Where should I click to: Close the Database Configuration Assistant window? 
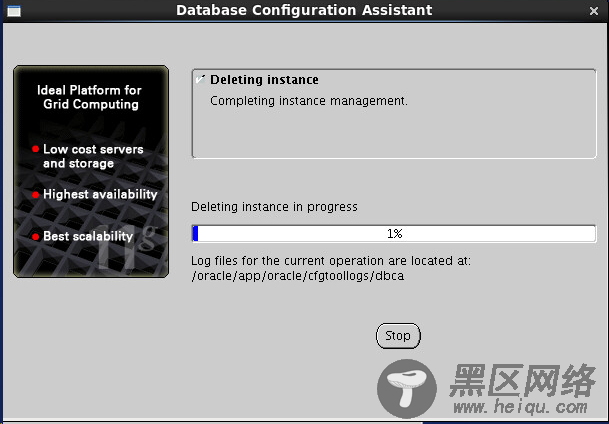click(593, 11)
